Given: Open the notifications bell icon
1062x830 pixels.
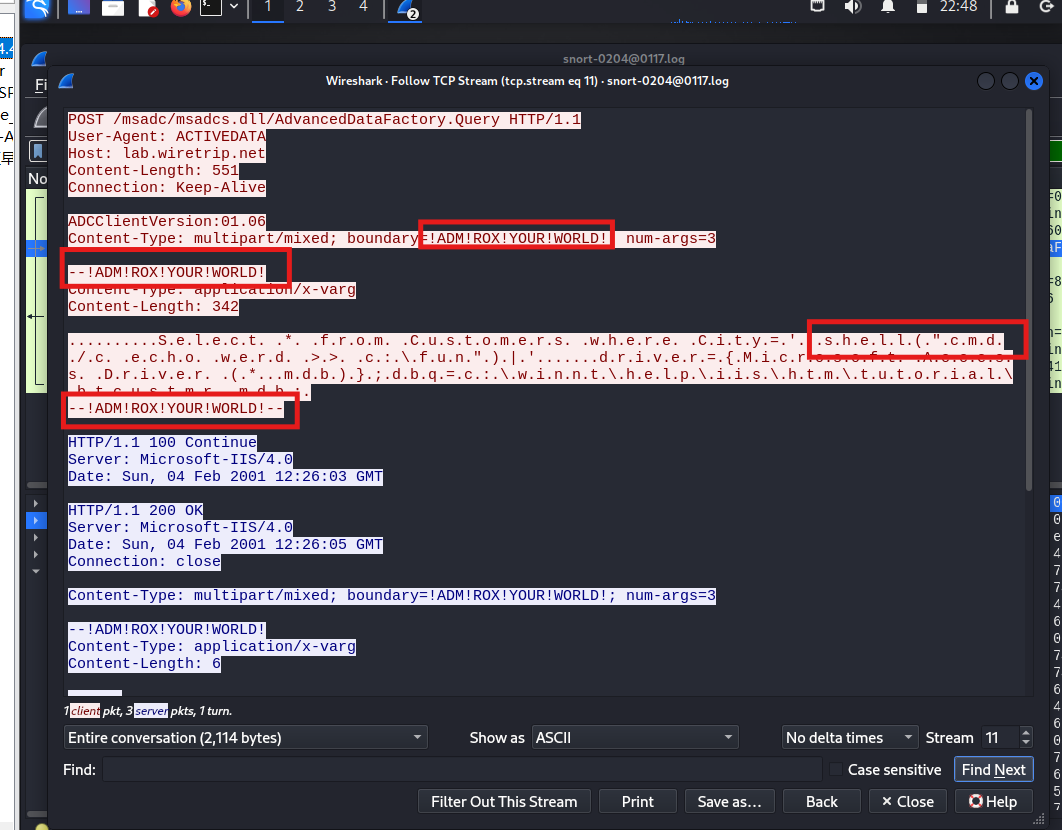Looking at the screenshot, I should [x=888, y=7].
